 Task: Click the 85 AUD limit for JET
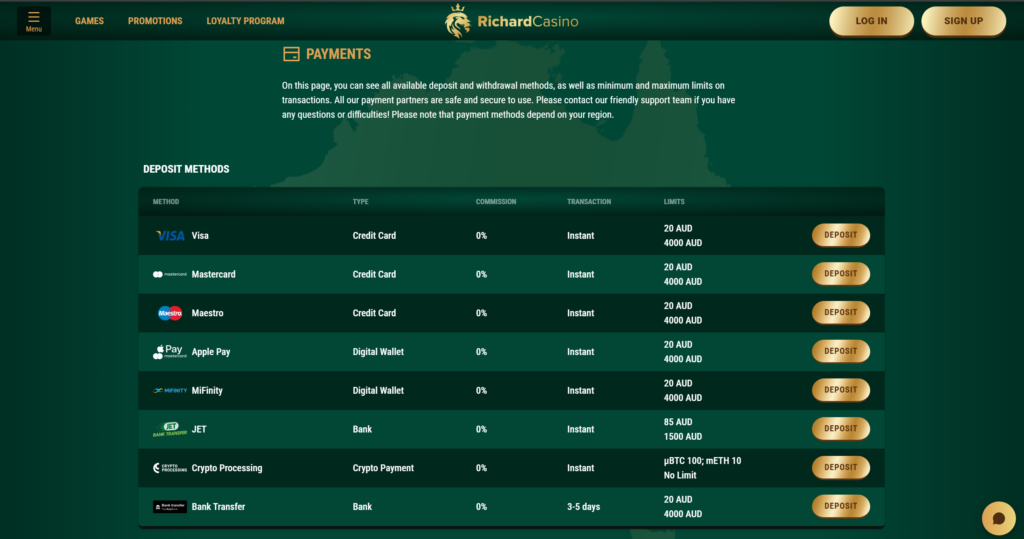(x=678, y=422)
